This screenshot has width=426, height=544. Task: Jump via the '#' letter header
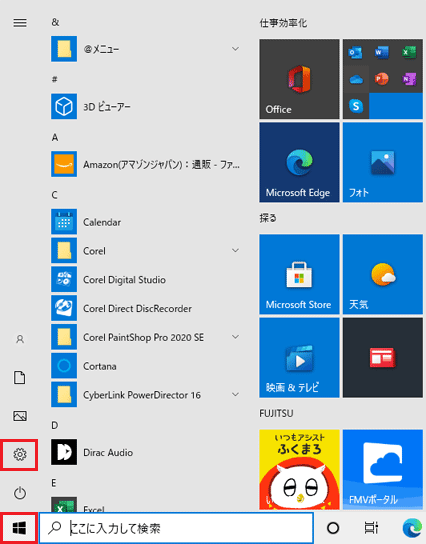pyautogui.click(x=54, y=80)
